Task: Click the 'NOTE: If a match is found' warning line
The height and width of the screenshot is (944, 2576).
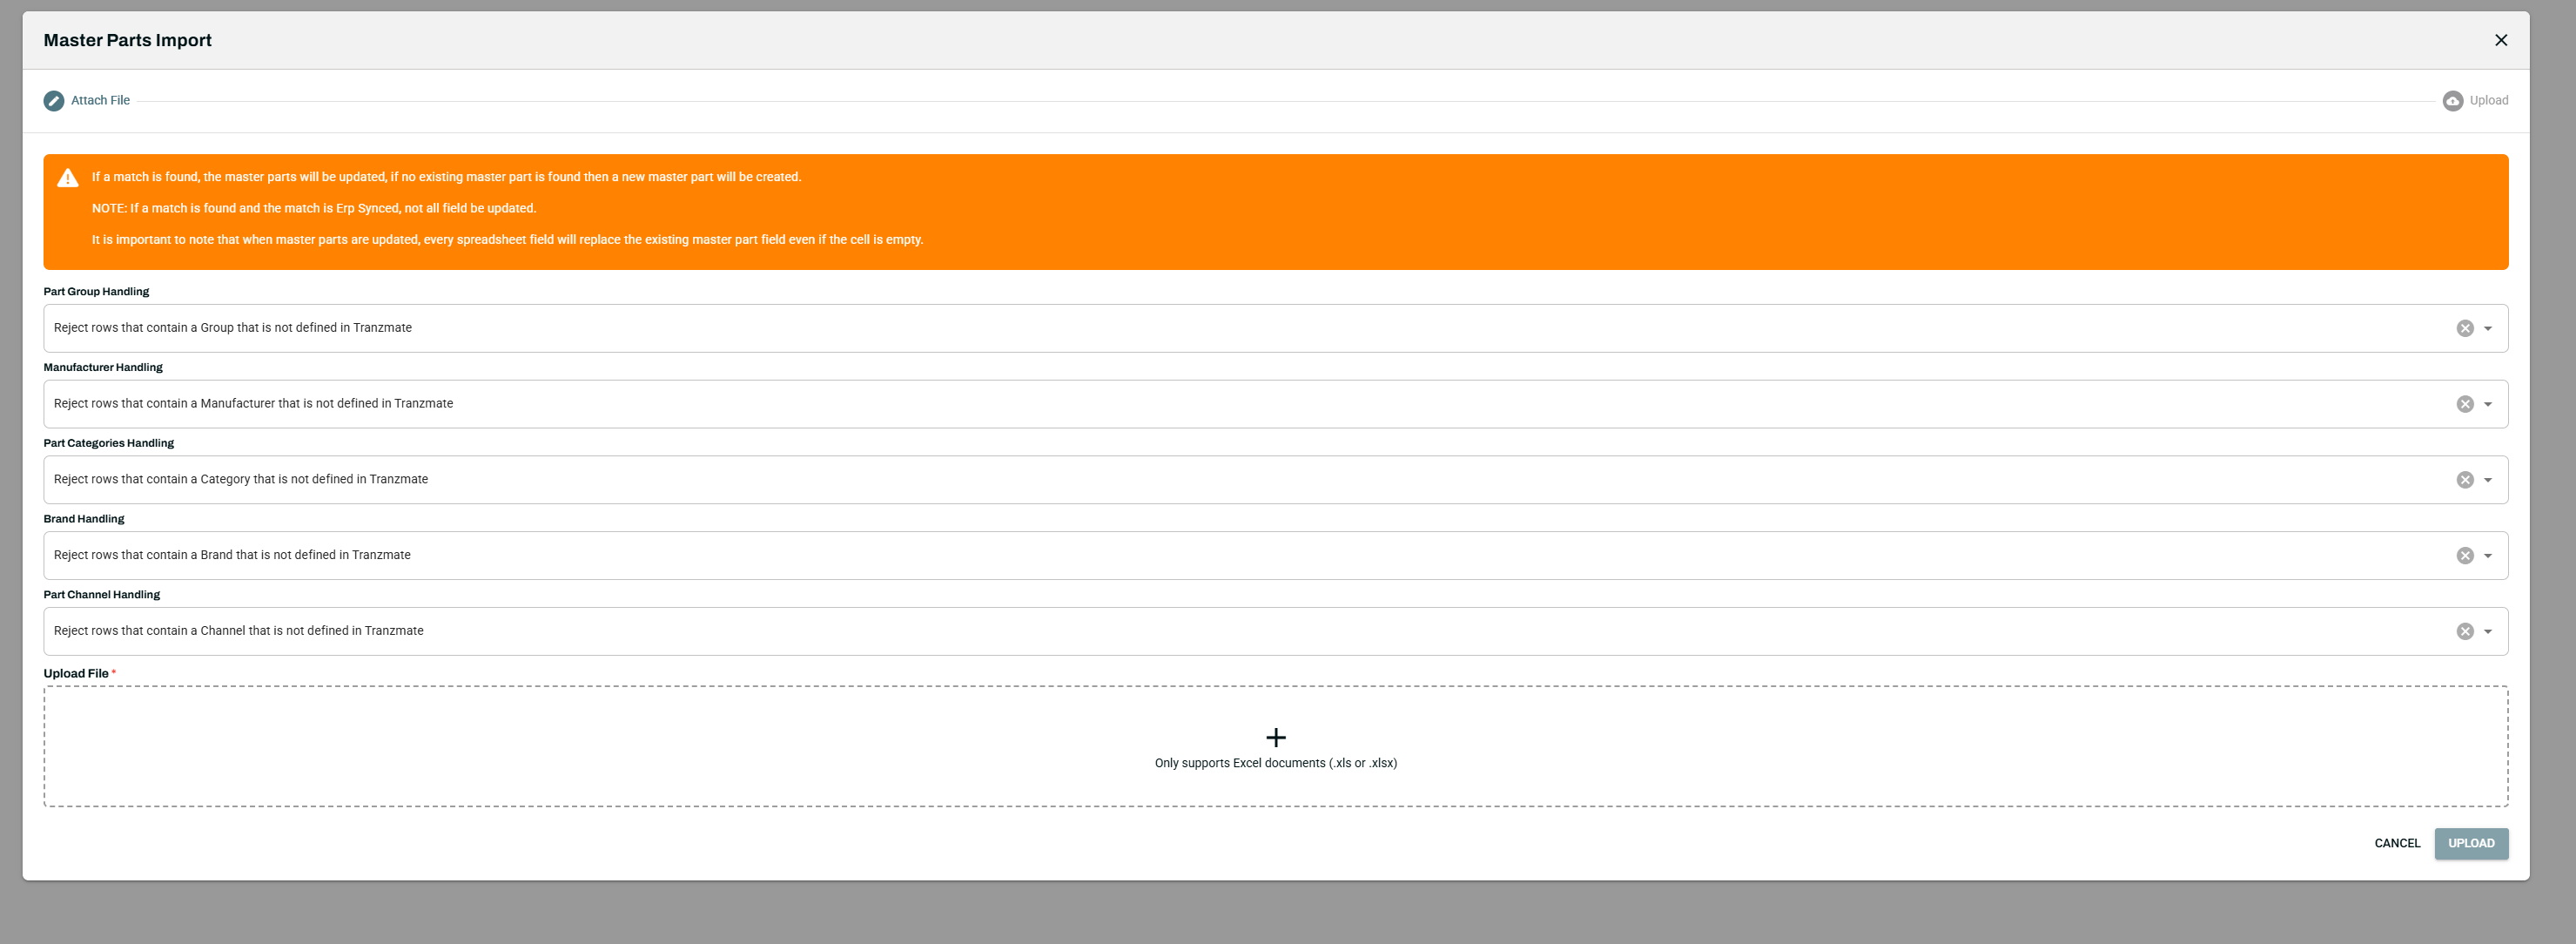Action: pos(314,208)
